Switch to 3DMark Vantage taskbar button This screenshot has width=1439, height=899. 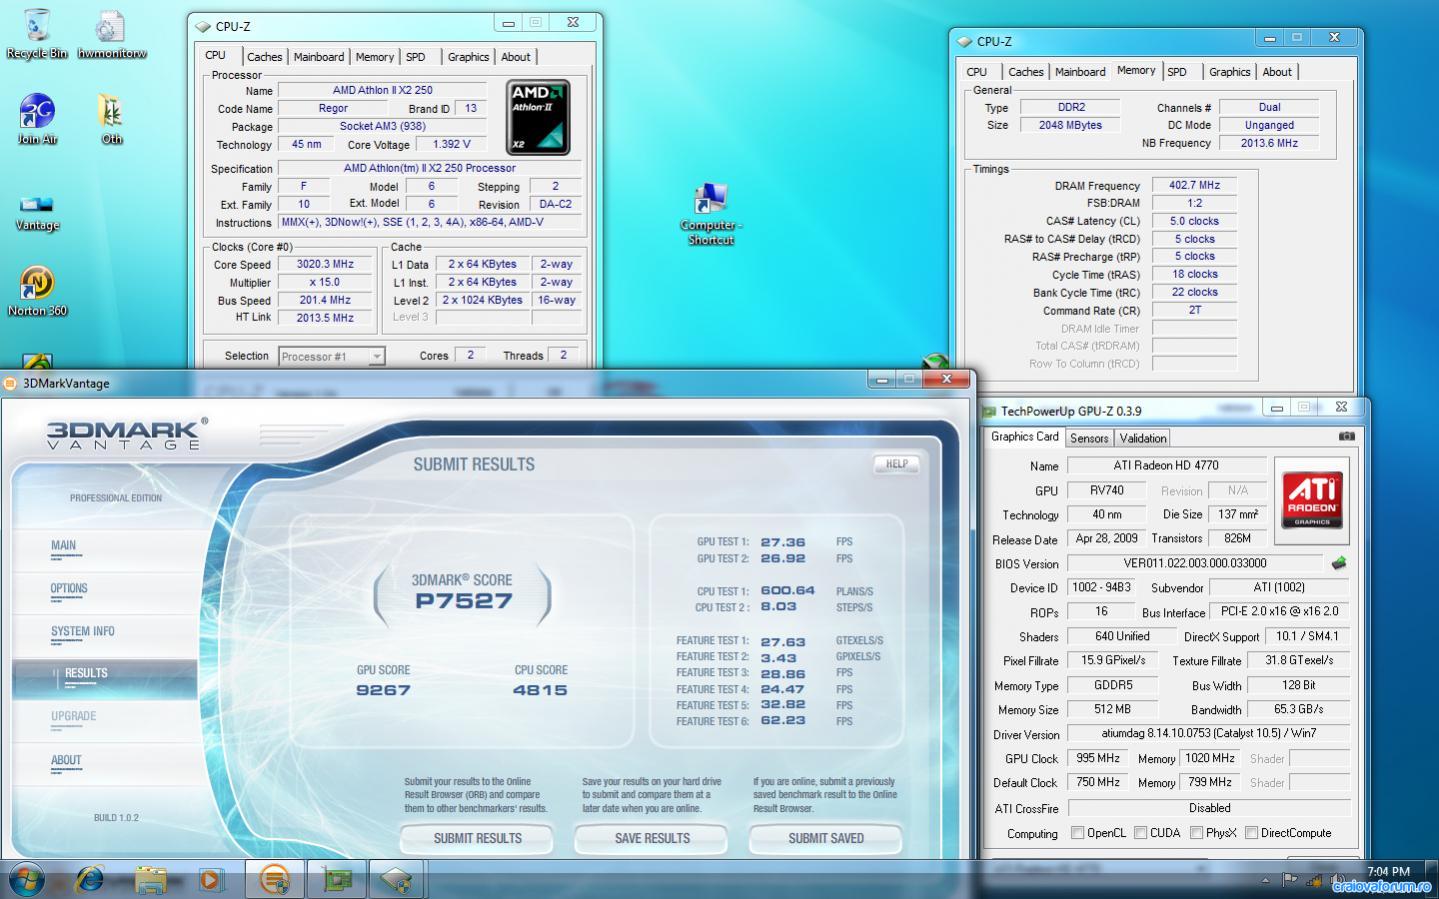[x=274, y=880]
